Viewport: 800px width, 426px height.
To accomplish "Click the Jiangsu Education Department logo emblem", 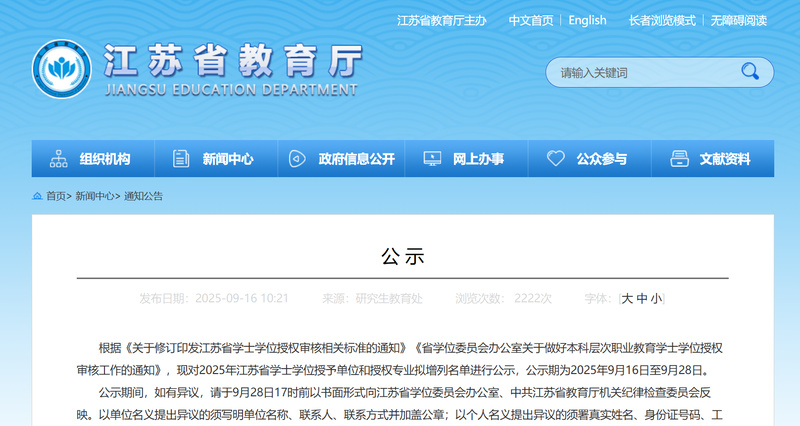I will pyautogui.click(x=63, y=71).
